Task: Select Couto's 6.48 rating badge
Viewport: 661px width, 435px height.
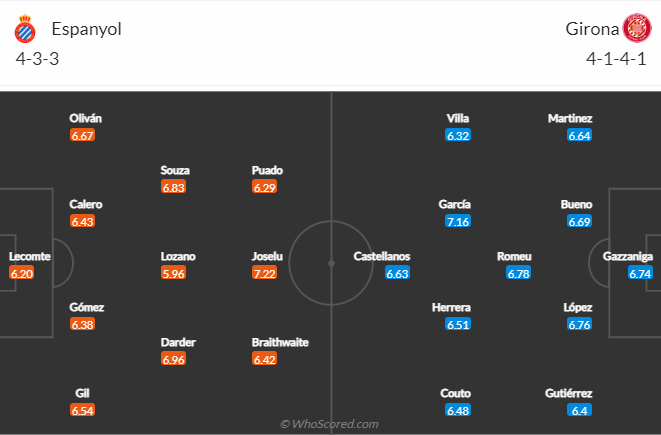Action: point(458,410)
